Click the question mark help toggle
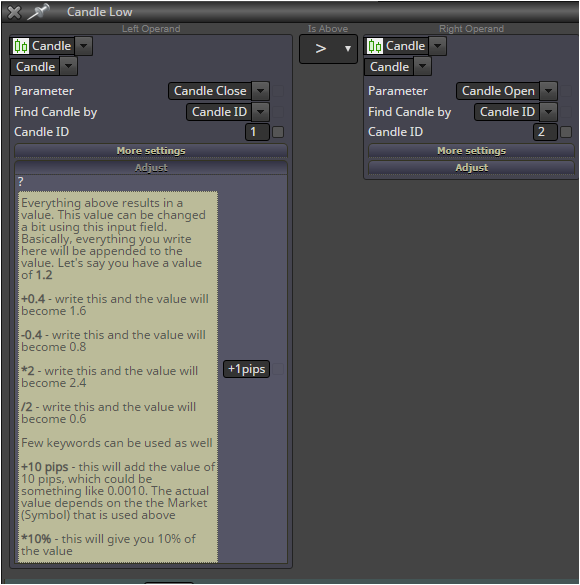The height and width of the screenshot is (585, 580). [21, 182]
